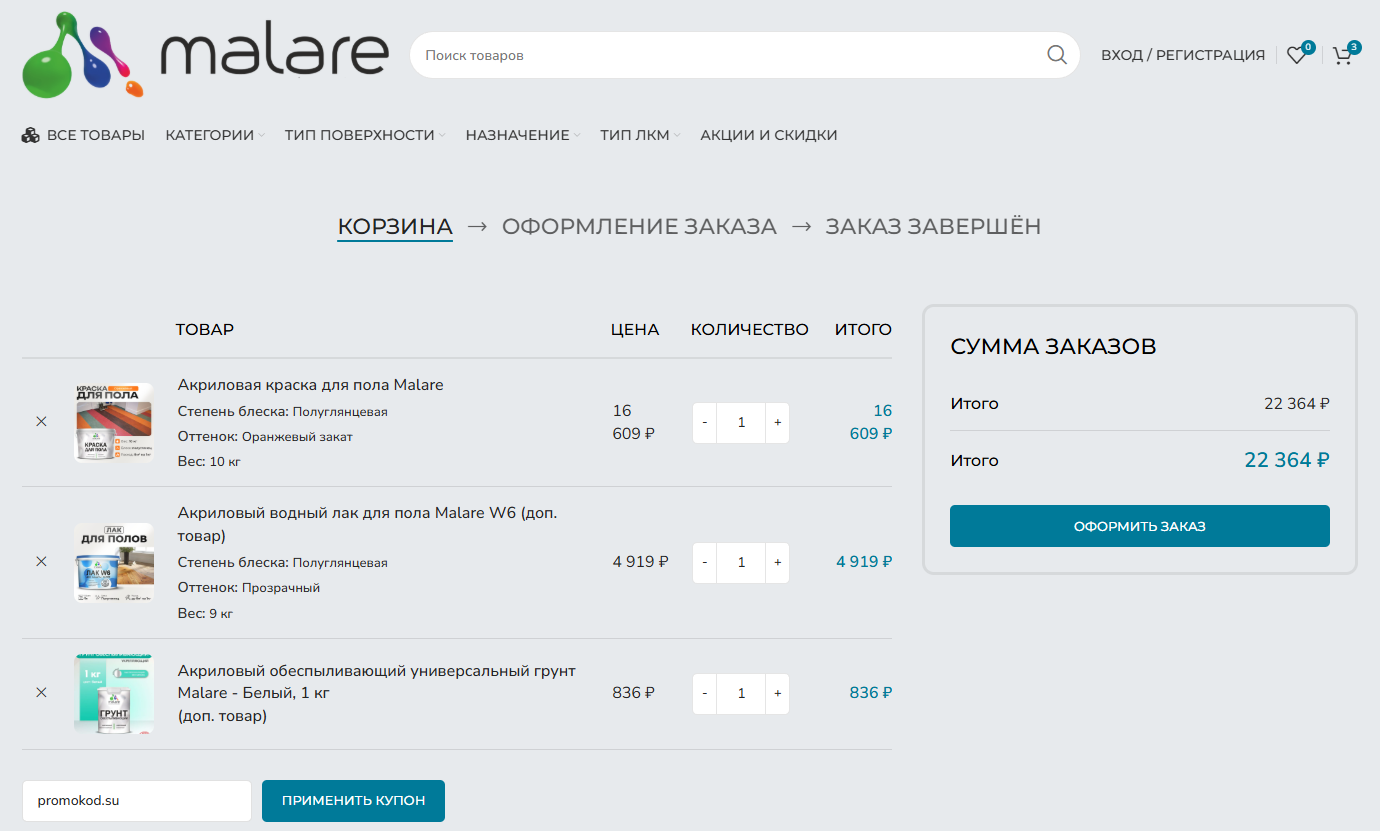The image size is (1380, 831).
Task: Open the shopping cart icon
Action: 1342,56
